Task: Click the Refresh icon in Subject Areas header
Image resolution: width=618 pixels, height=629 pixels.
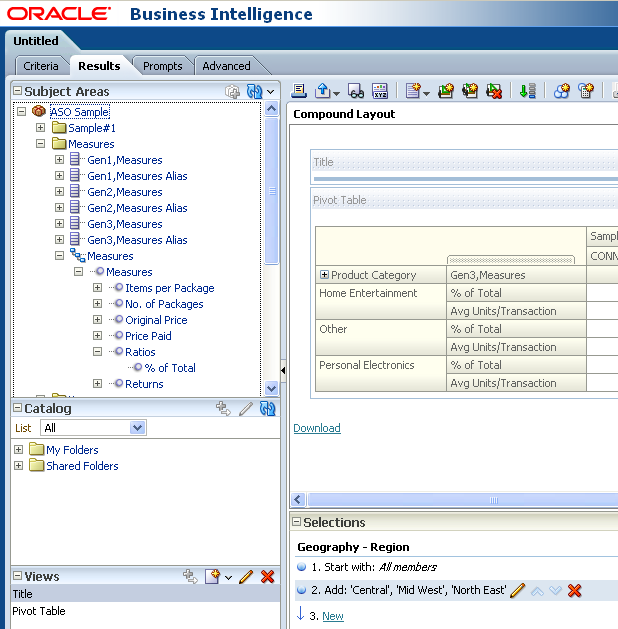Action: [254, 91]
